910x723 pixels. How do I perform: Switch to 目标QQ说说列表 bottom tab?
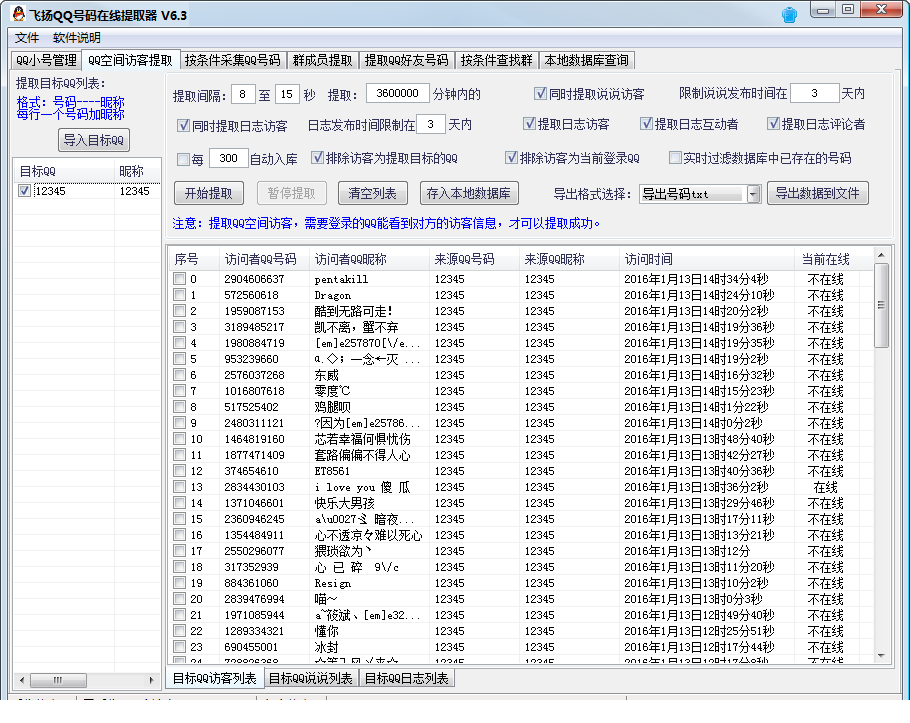tap(310, 679)
